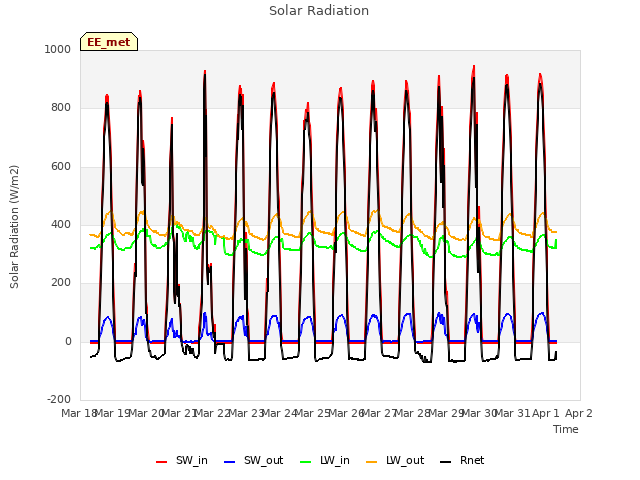Image resolution: width=640 pixels, height=480 pixels.
Task: Click the red SW_in legend swatch
Action: click(162, 462)
